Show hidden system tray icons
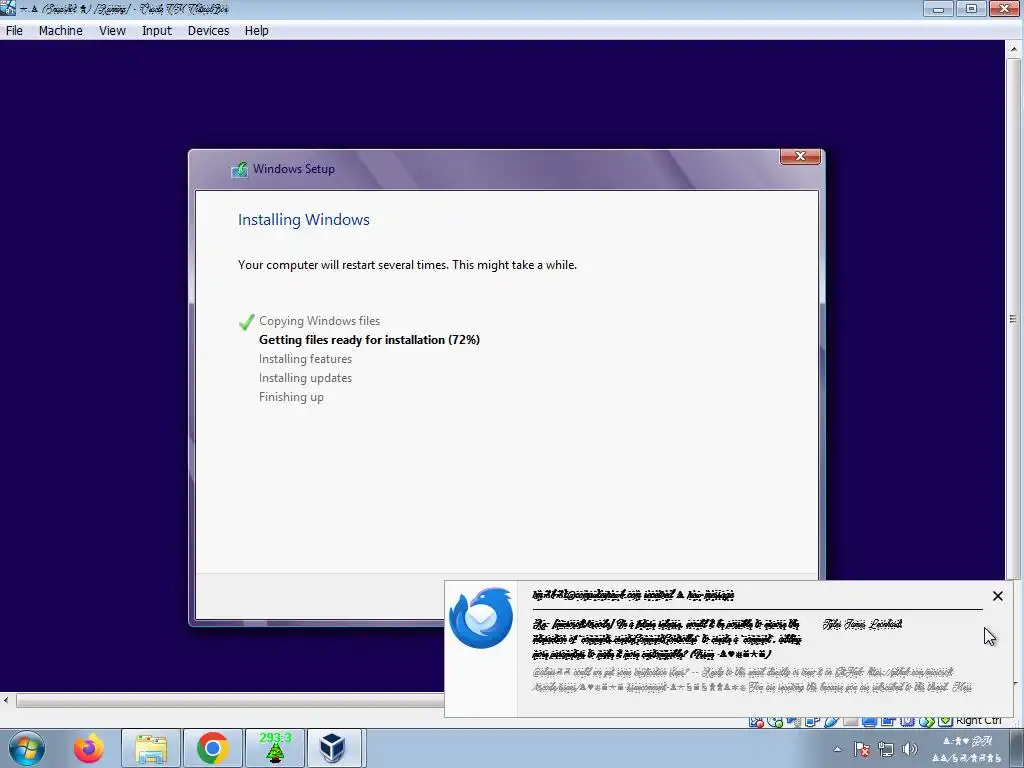 [x=837, y=749]
